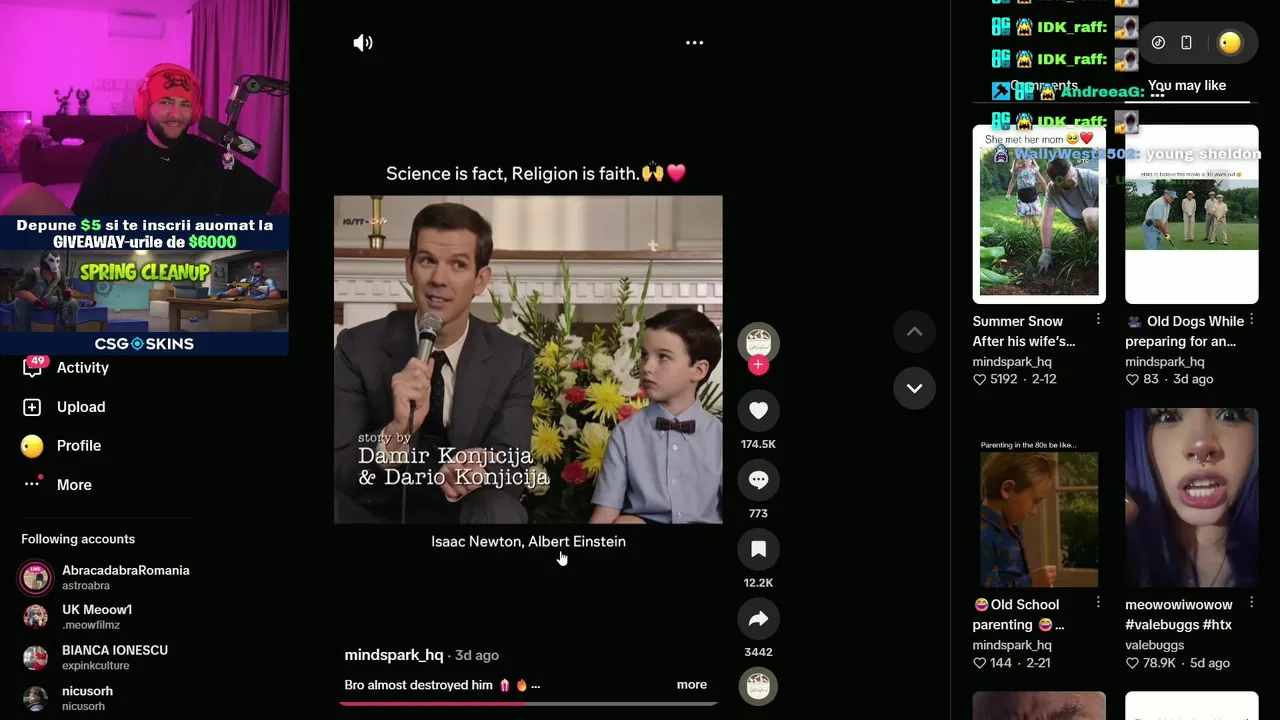Open the meowowiwowow purple-hair thumbnail
The image size is (1280, 720).
(x=1192, y=498)
